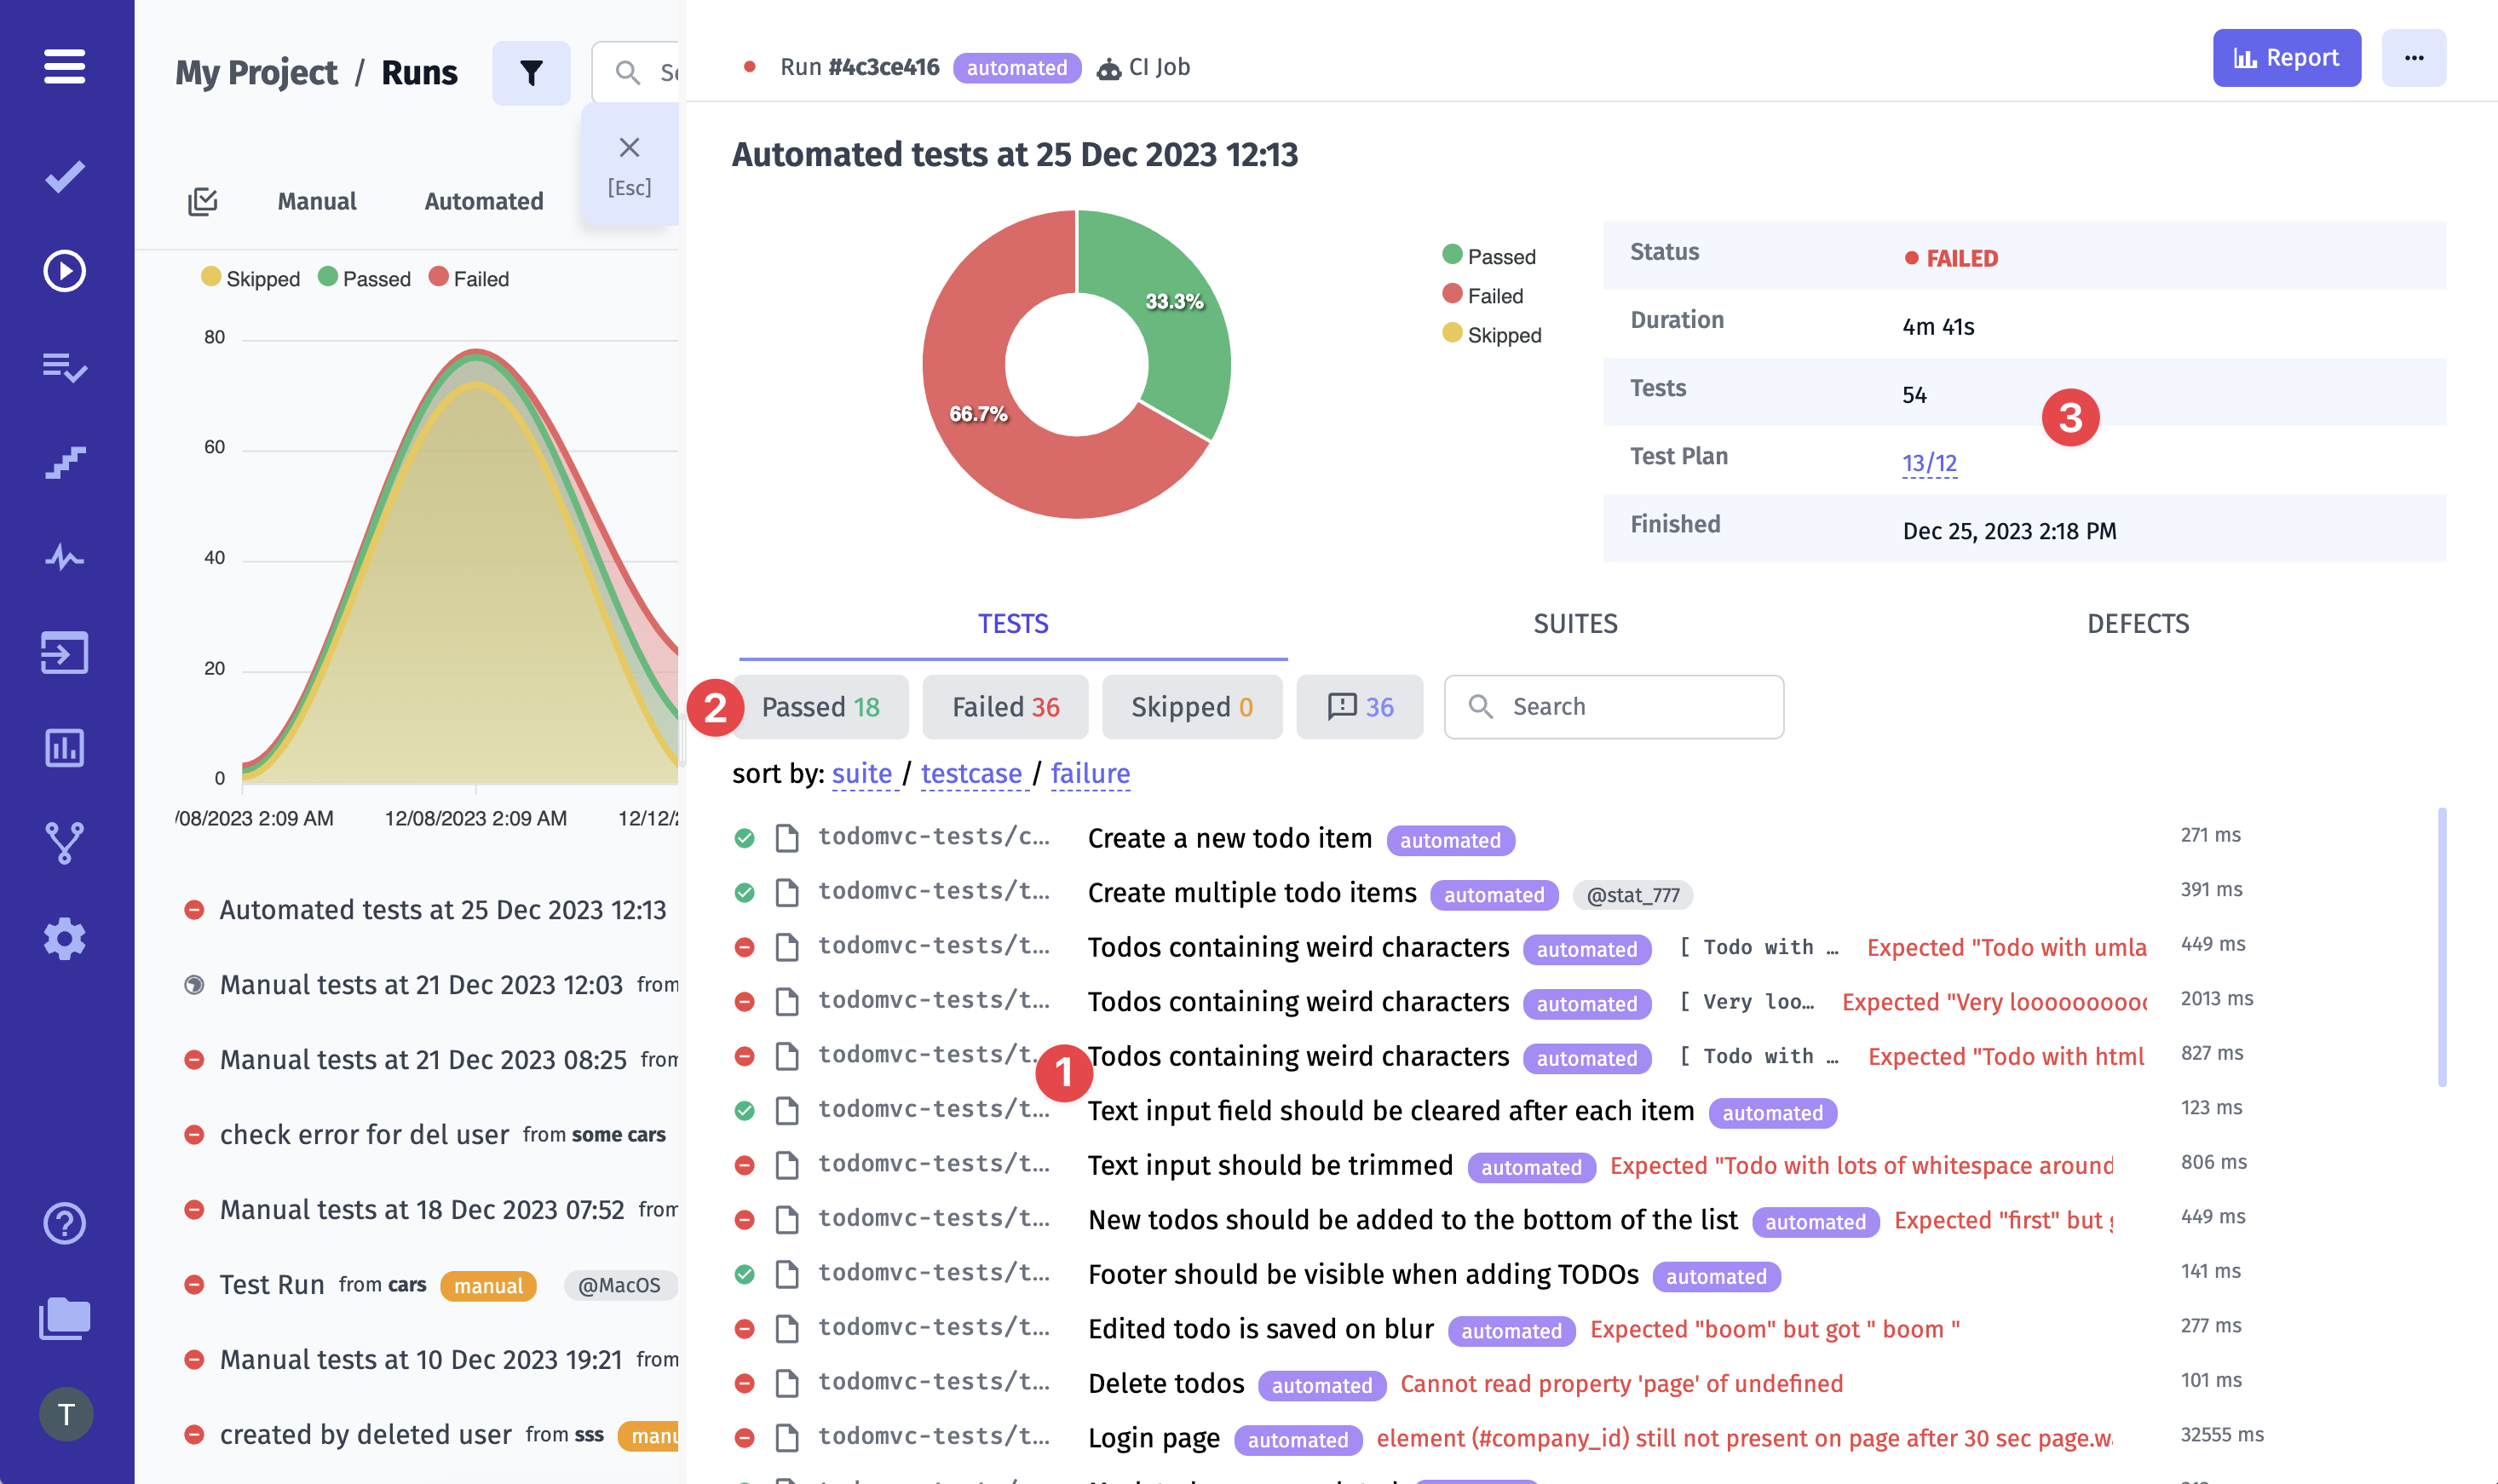Toggle the Passed 18 filter
This screenshot has width=2498, height=1484.
click(820, 707)
